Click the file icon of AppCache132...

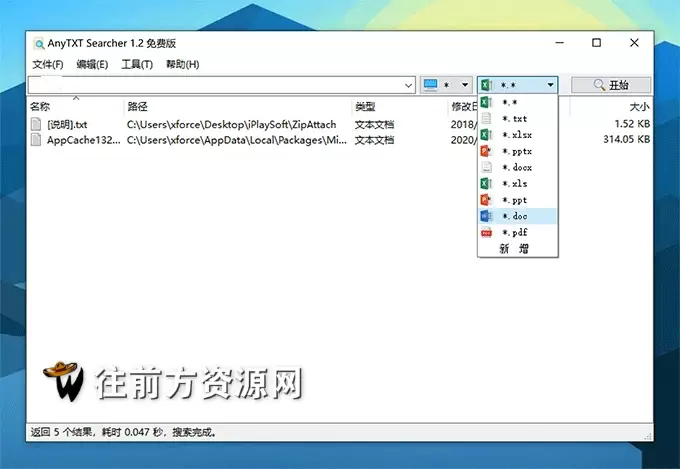36,140
